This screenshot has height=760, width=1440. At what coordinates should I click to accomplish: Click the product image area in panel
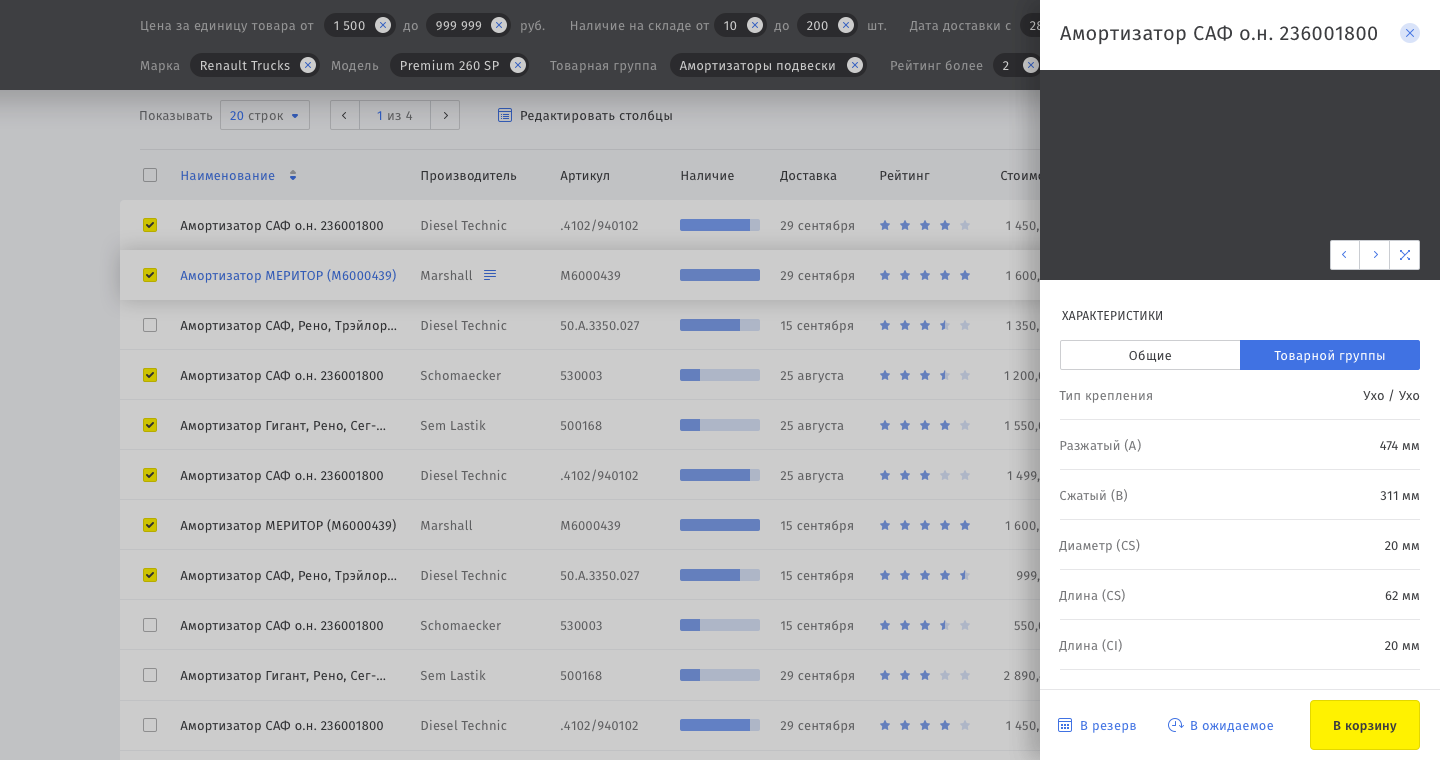pyautogui.click(x=1240, y=175)
